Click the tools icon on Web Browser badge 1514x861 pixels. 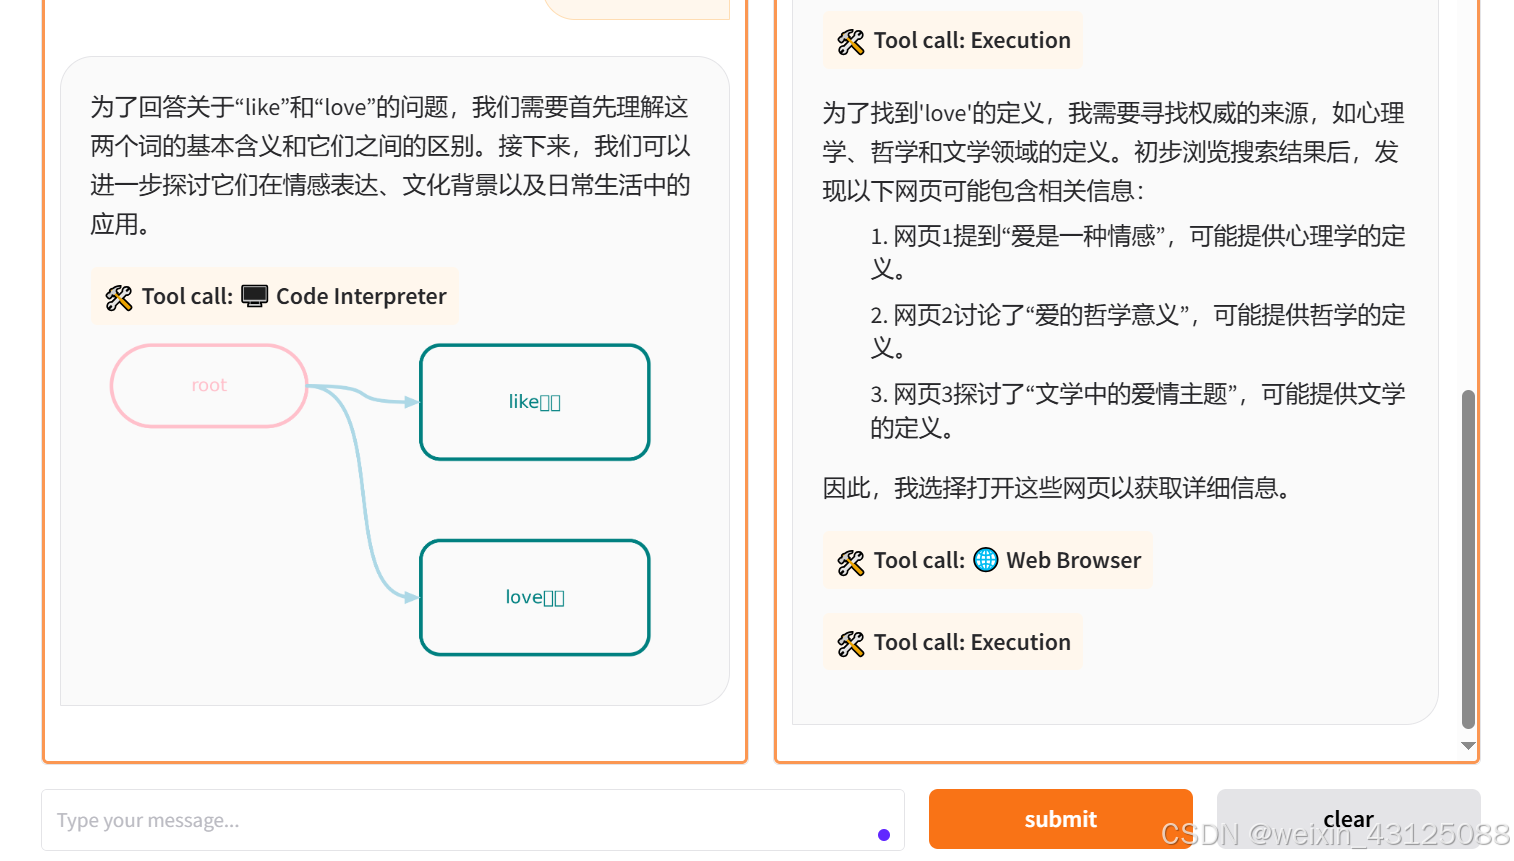click(850, 560)
